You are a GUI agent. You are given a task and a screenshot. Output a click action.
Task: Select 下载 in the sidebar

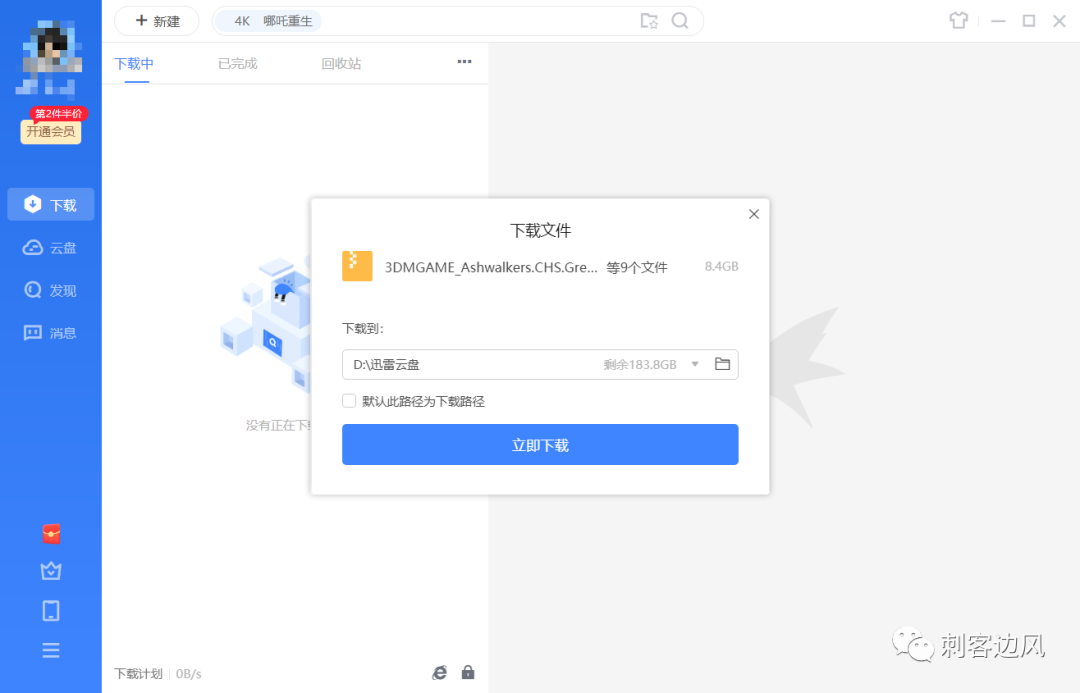tap(50, 205)
